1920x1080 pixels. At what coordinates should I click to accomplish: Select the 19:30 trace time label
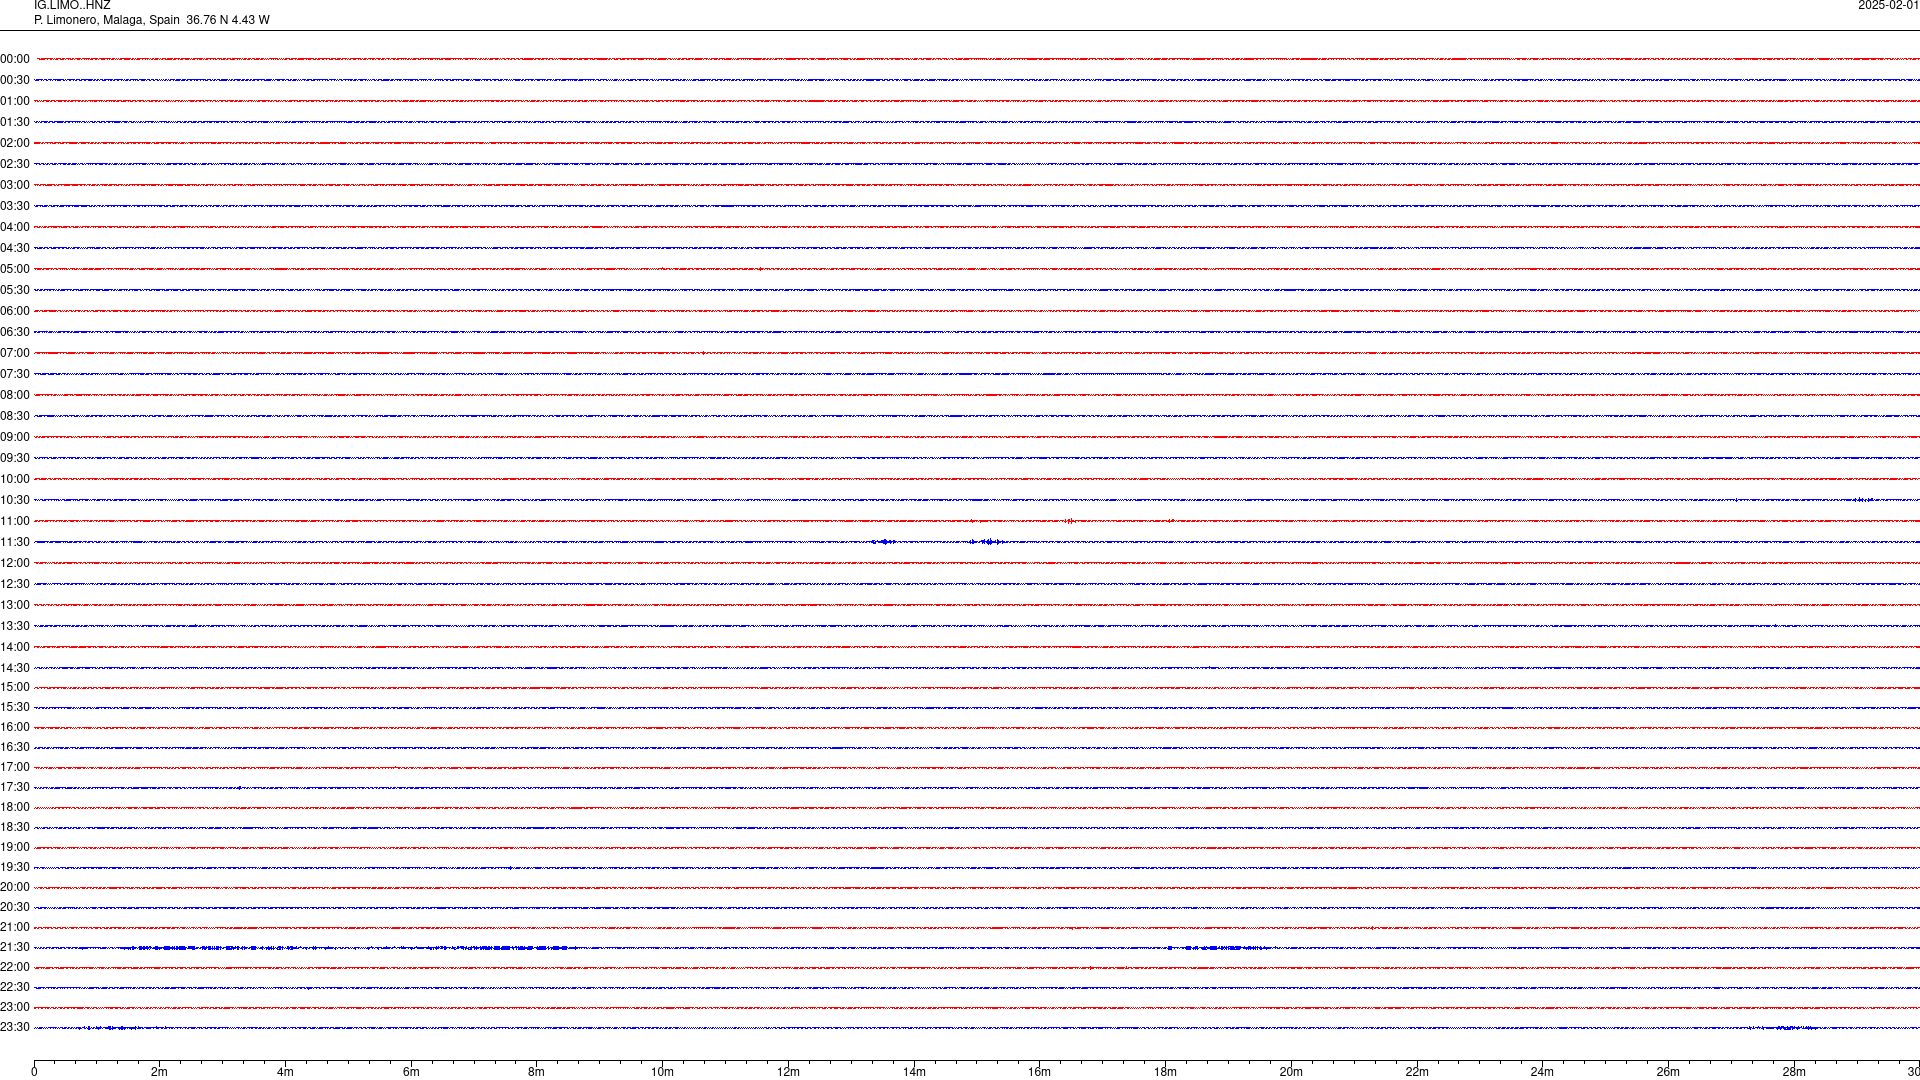point(15,867)
